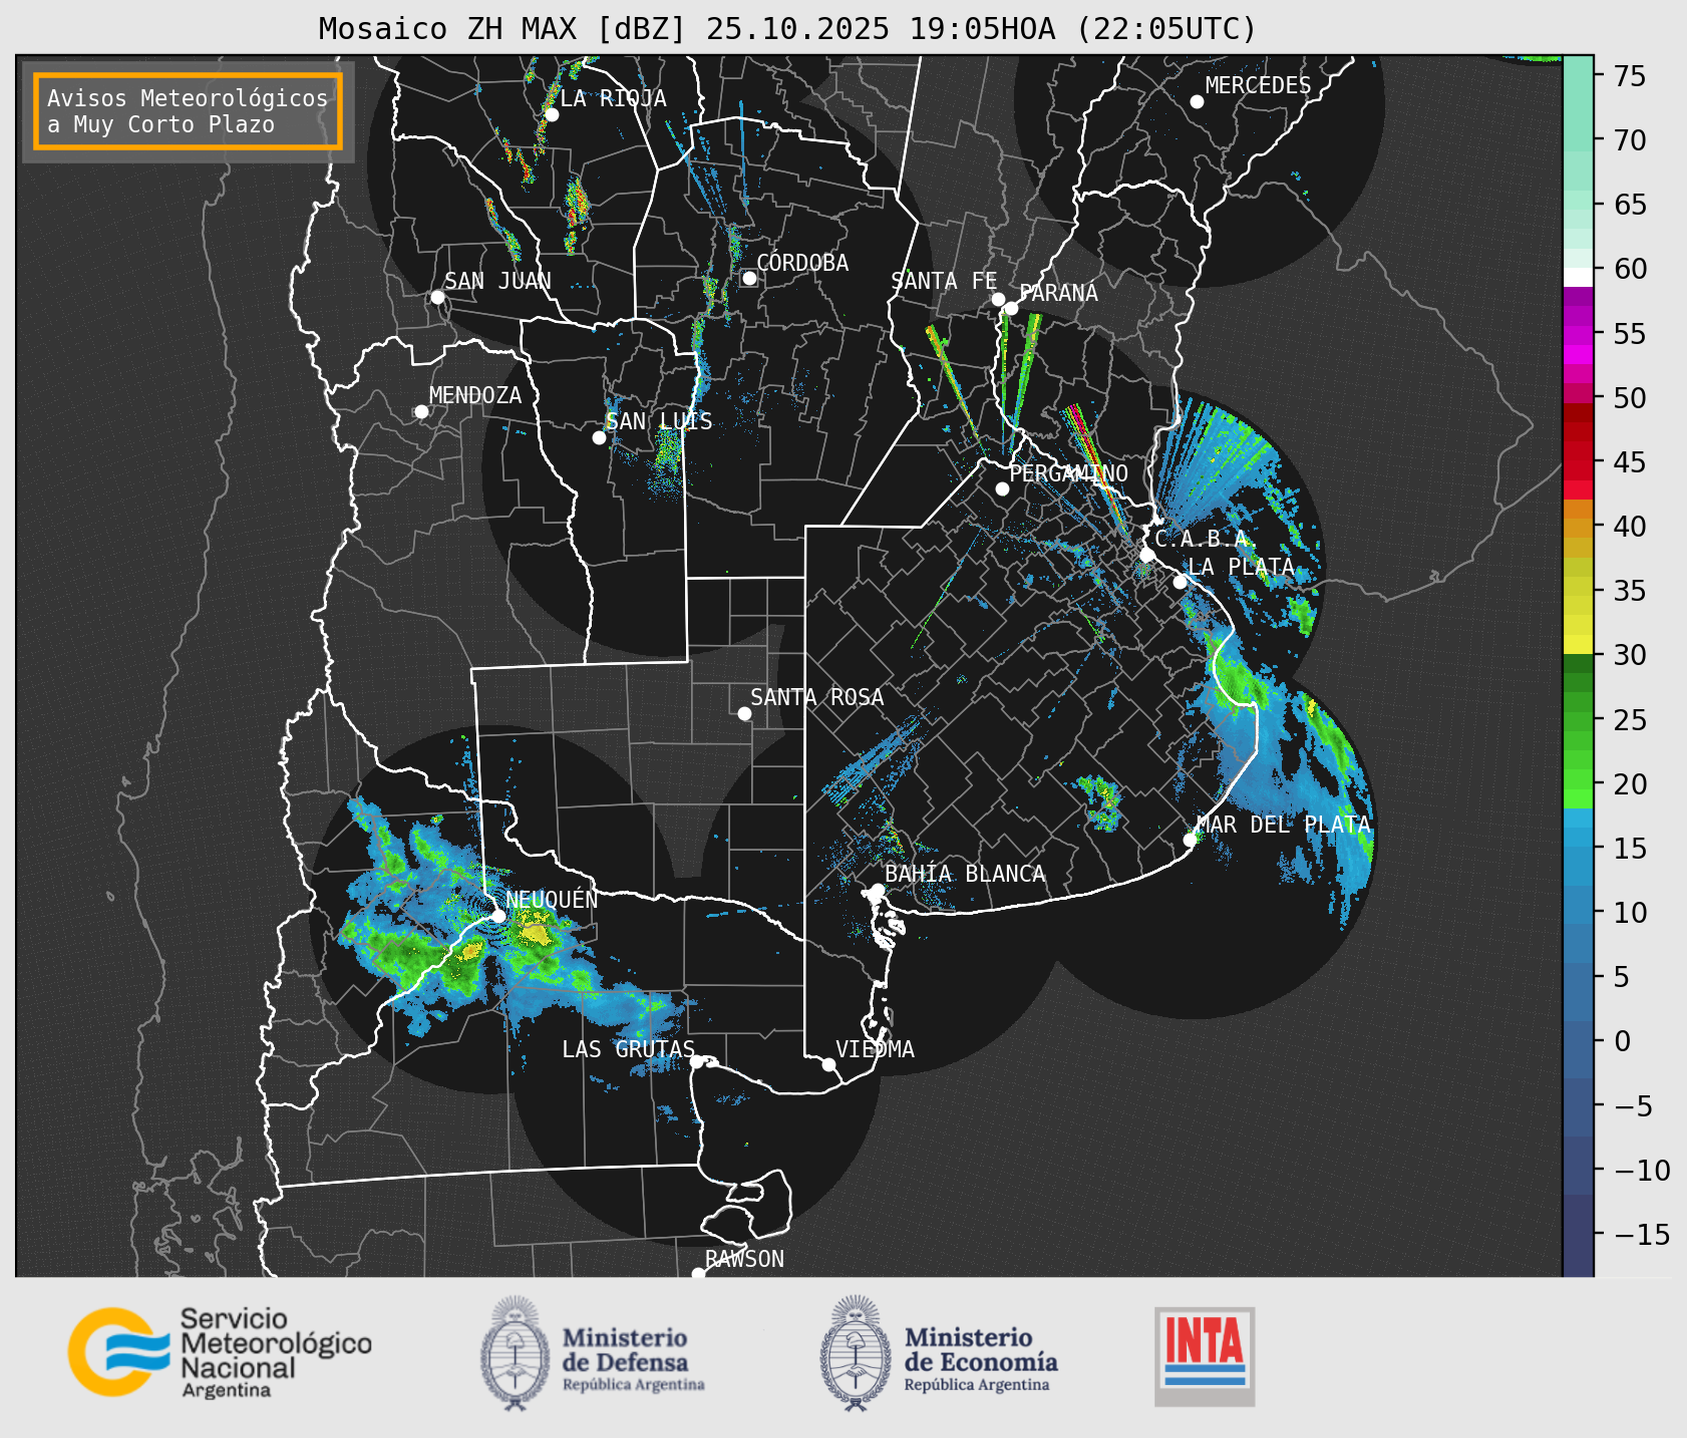Click the Santa Rosa city marker dot
The image size is (1687, 1438).
(744, 713)
